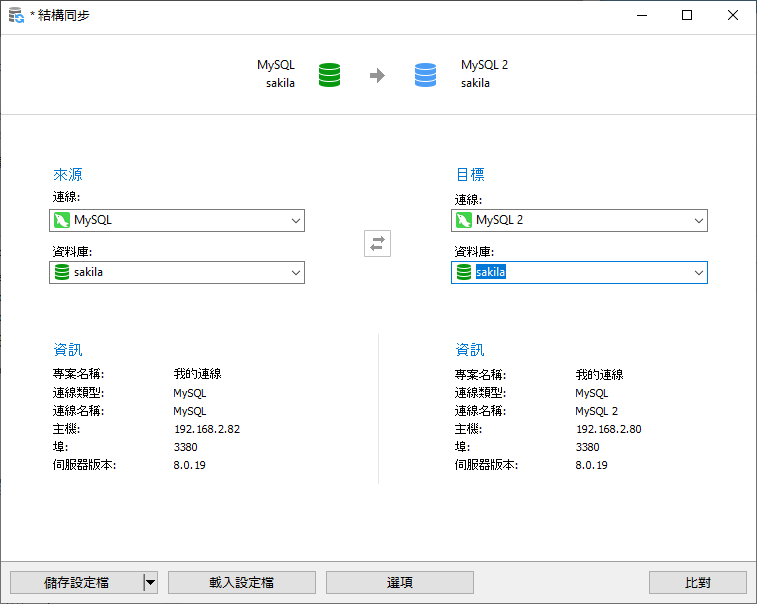Open the 選項 options button
This screenshot has height=604, width=757.
(400, 582)
